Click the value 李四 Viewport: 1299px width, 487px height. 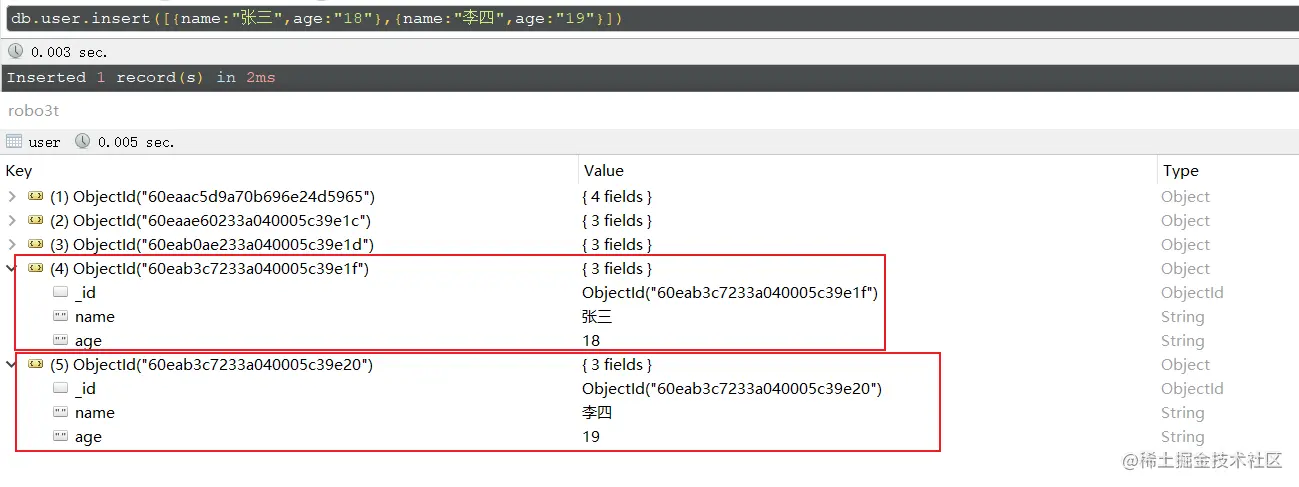click(597, 413)
